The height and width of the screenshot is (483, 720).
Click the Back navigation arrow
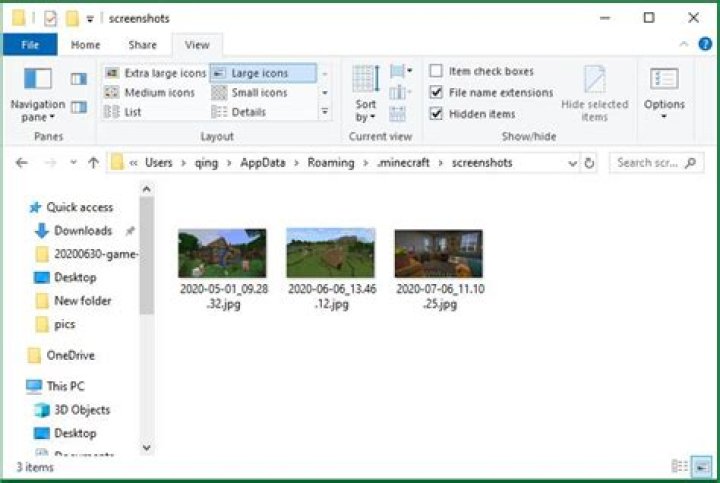pos(22,163)
